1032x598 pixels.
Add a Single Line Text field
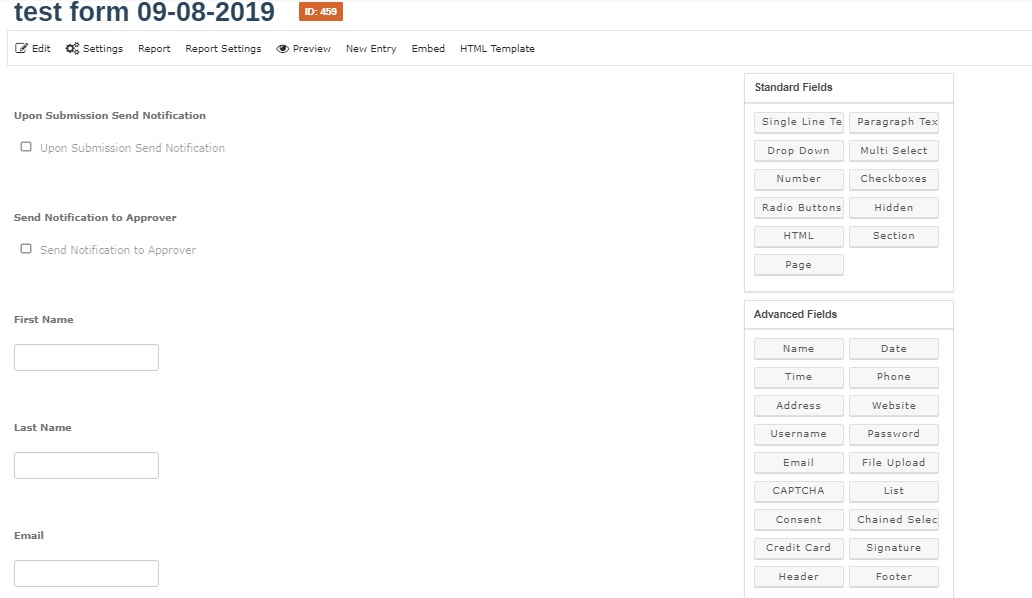(798, 122)
